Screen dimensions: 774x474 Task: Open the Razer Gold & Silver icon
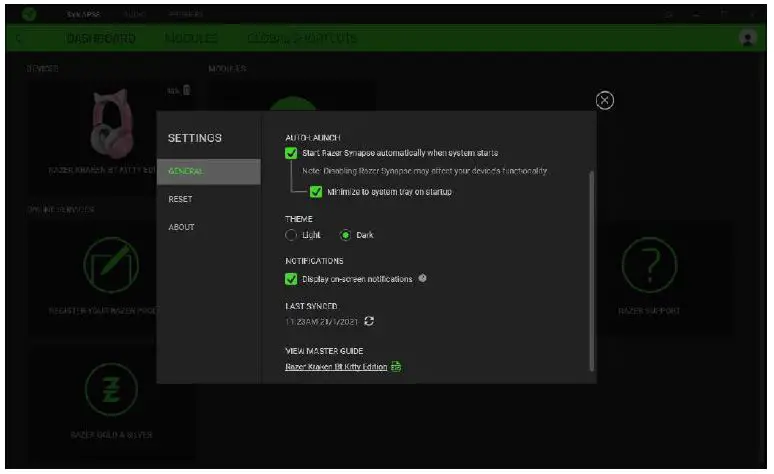click(111, 390)
